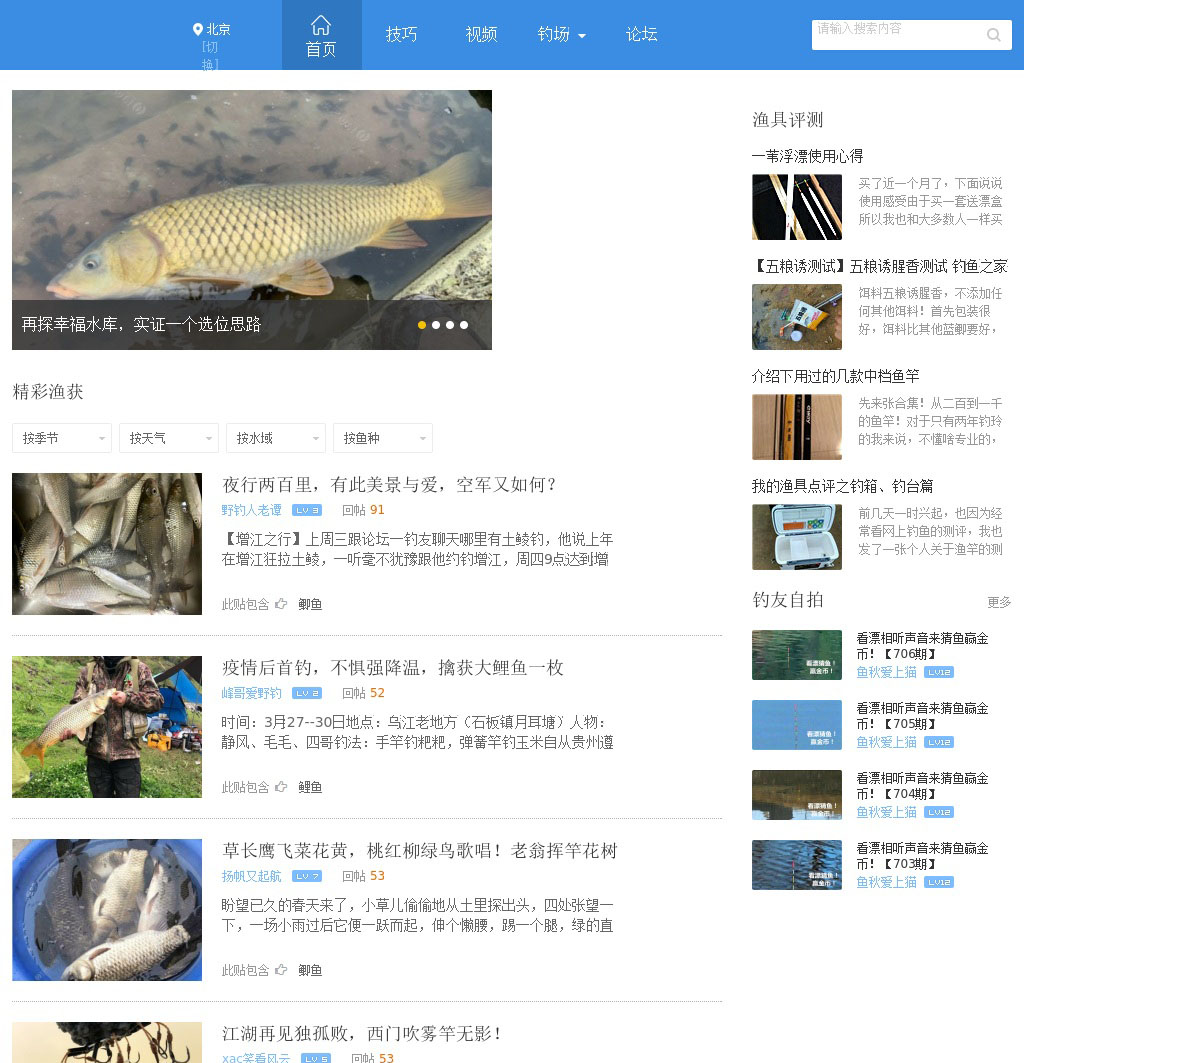Click the LV3 badge next to 野钓人老谭
Screen dimensions: 1200x1063
307,510
